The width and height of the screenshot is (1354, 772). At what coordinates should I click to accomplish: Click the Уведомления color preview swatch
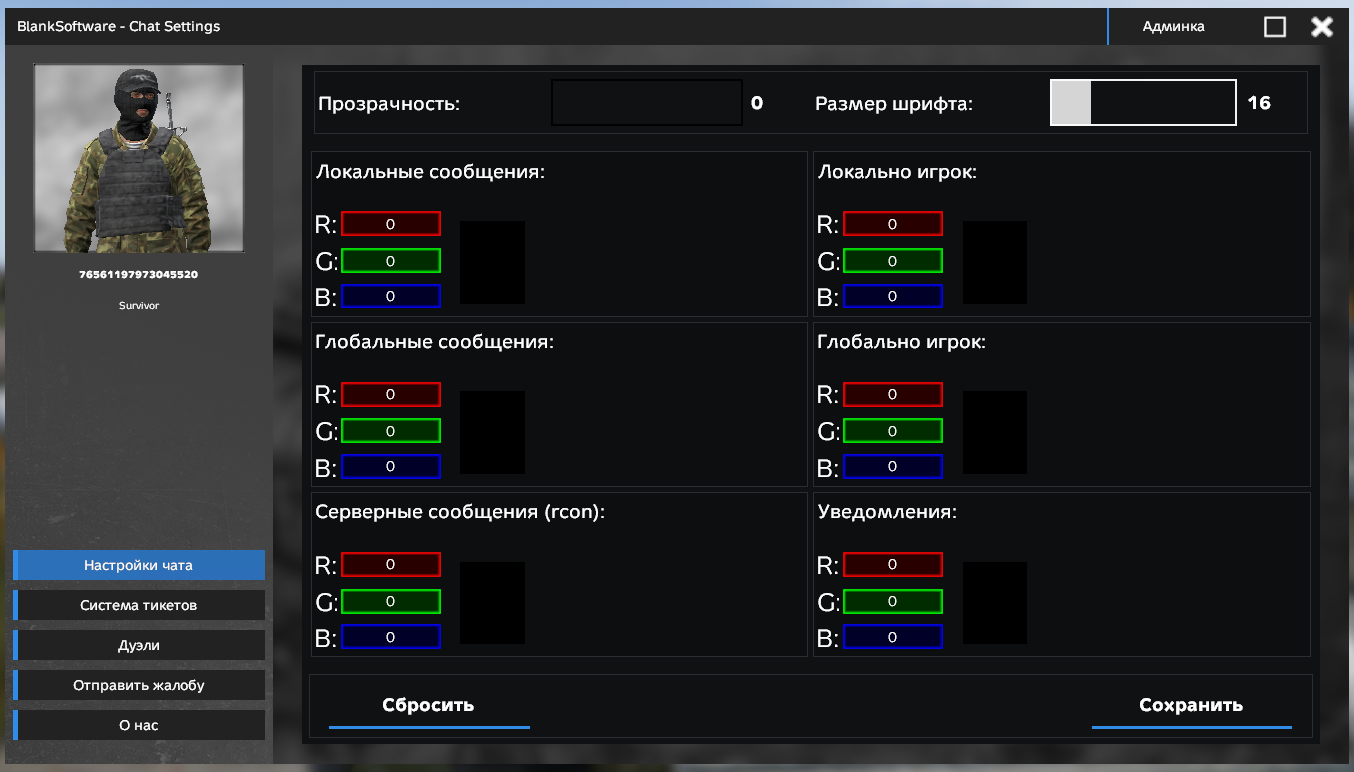[x=995, y=603]
